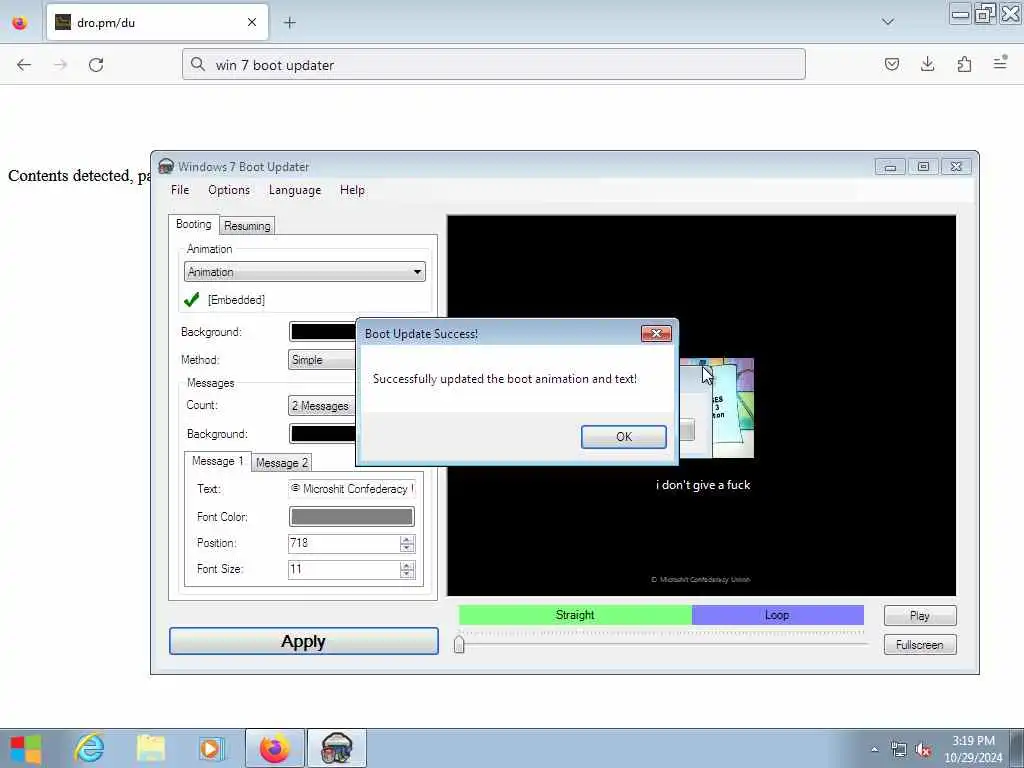Screen dimensions: 1024x768
Task: Click the Apply button
Action: pyautogui.click(x=304, y=641)
